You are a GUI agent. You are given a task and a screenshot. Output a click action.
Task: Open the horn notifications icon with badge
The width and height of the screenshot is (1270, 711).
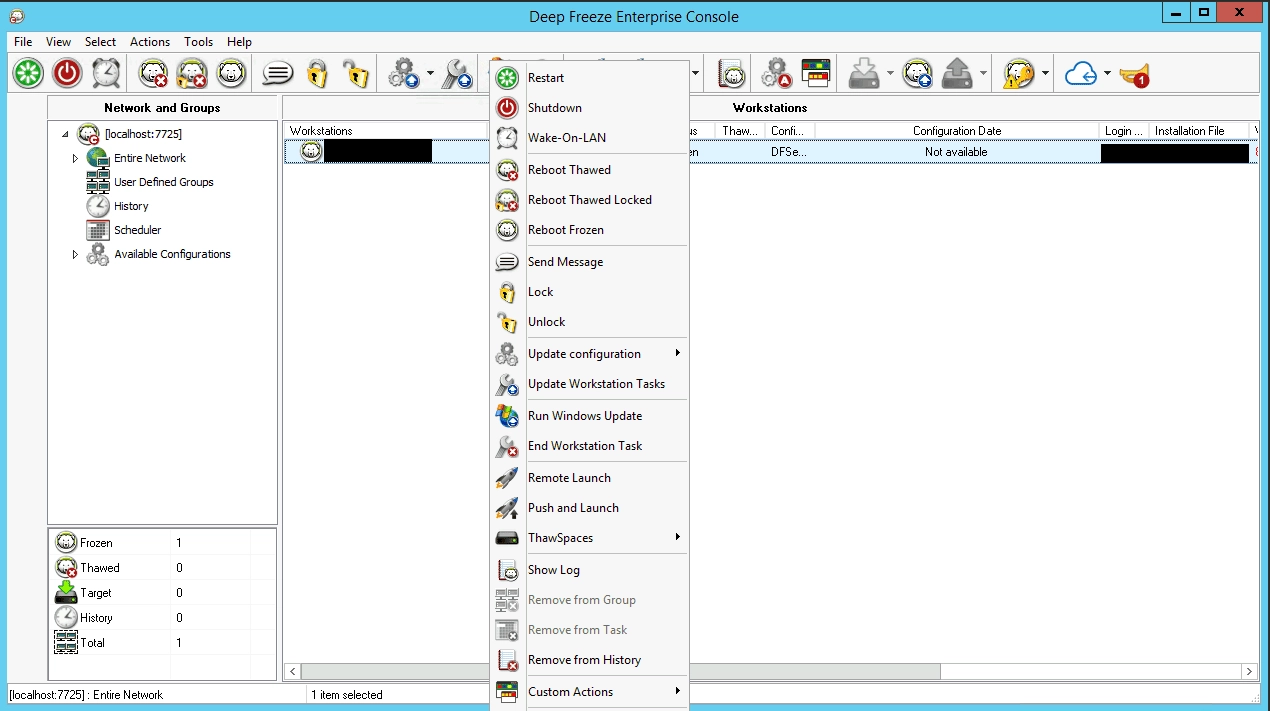coord(1134,74)
